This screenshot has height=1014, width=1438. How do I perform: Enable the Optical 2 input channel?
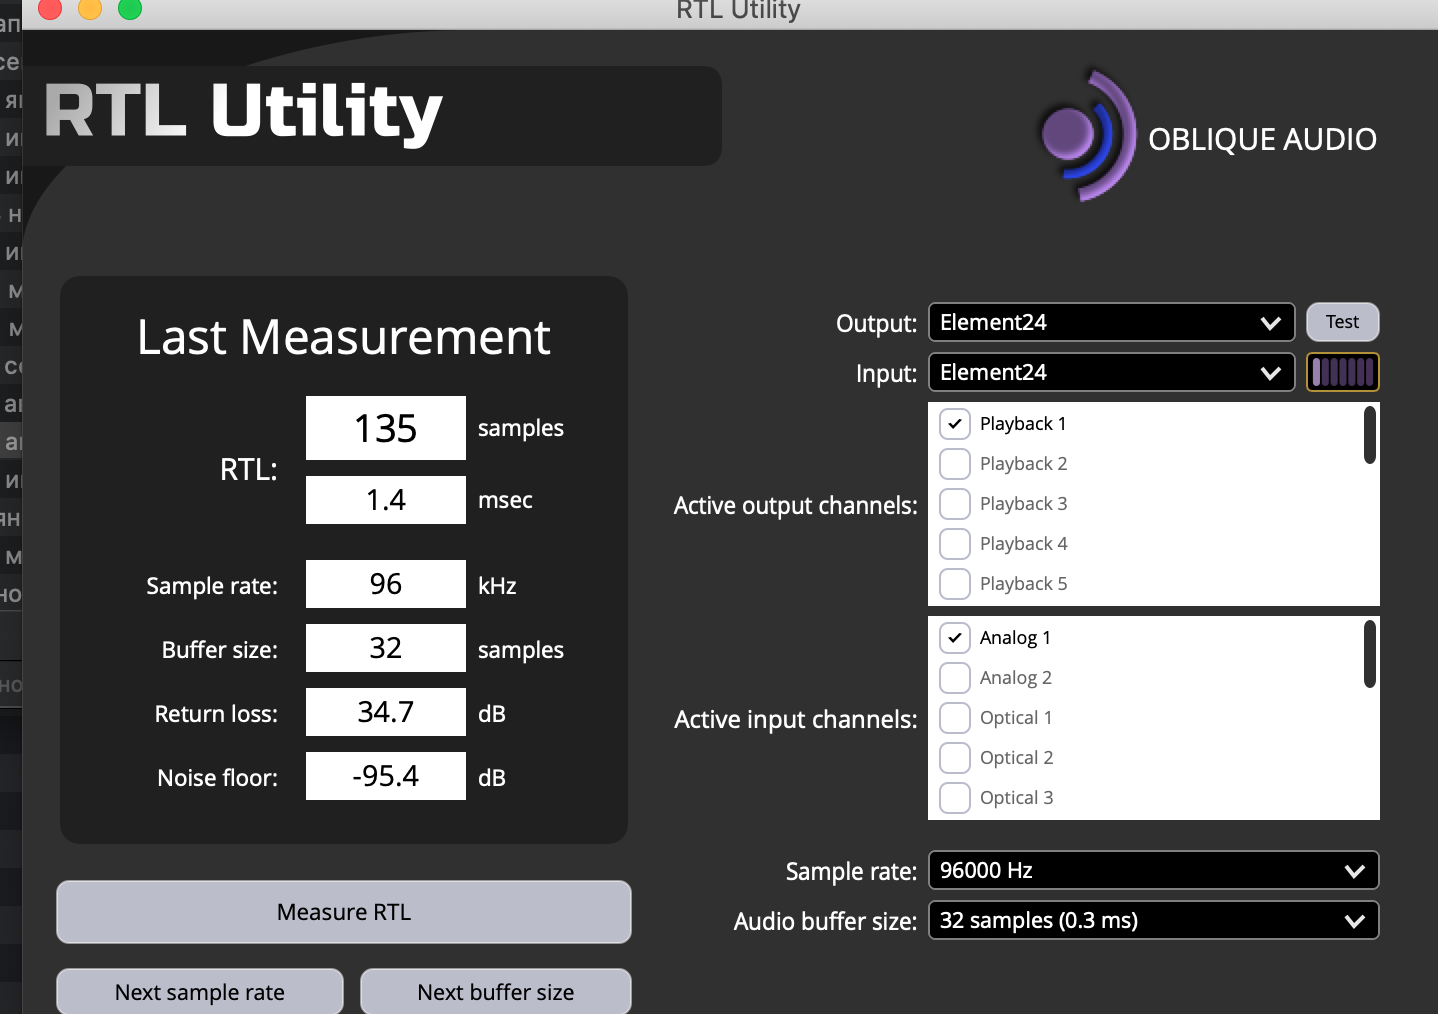tap(955, 758)
